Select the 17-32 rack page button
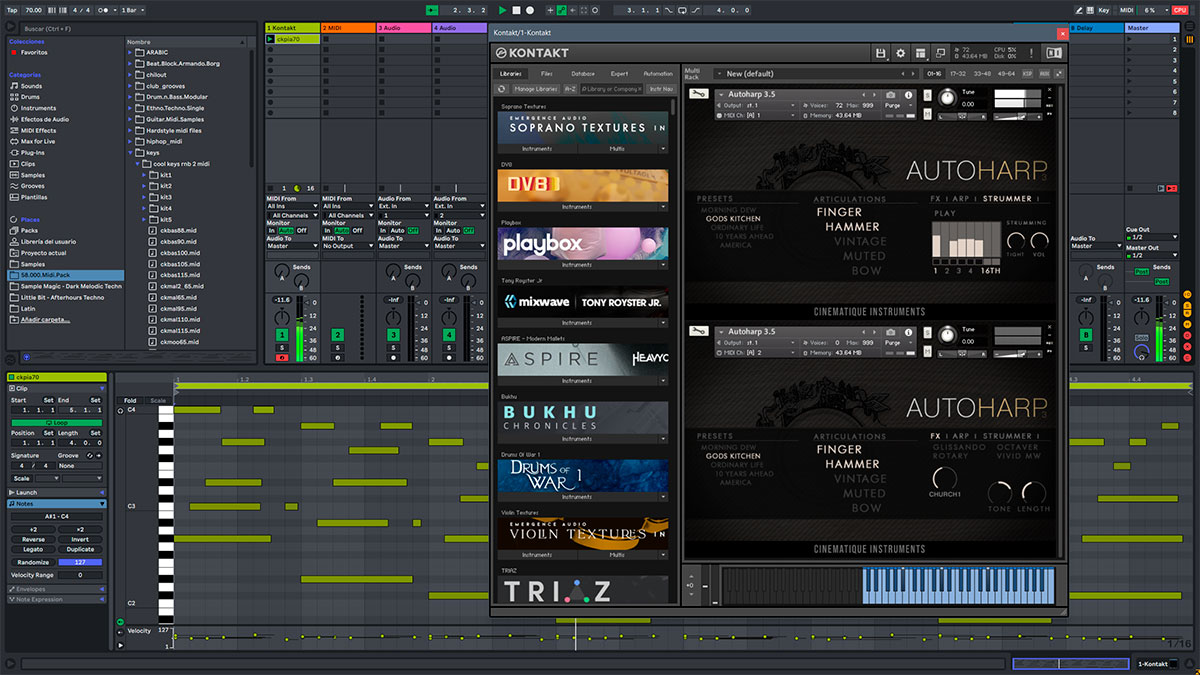 [x=958, y=74]
